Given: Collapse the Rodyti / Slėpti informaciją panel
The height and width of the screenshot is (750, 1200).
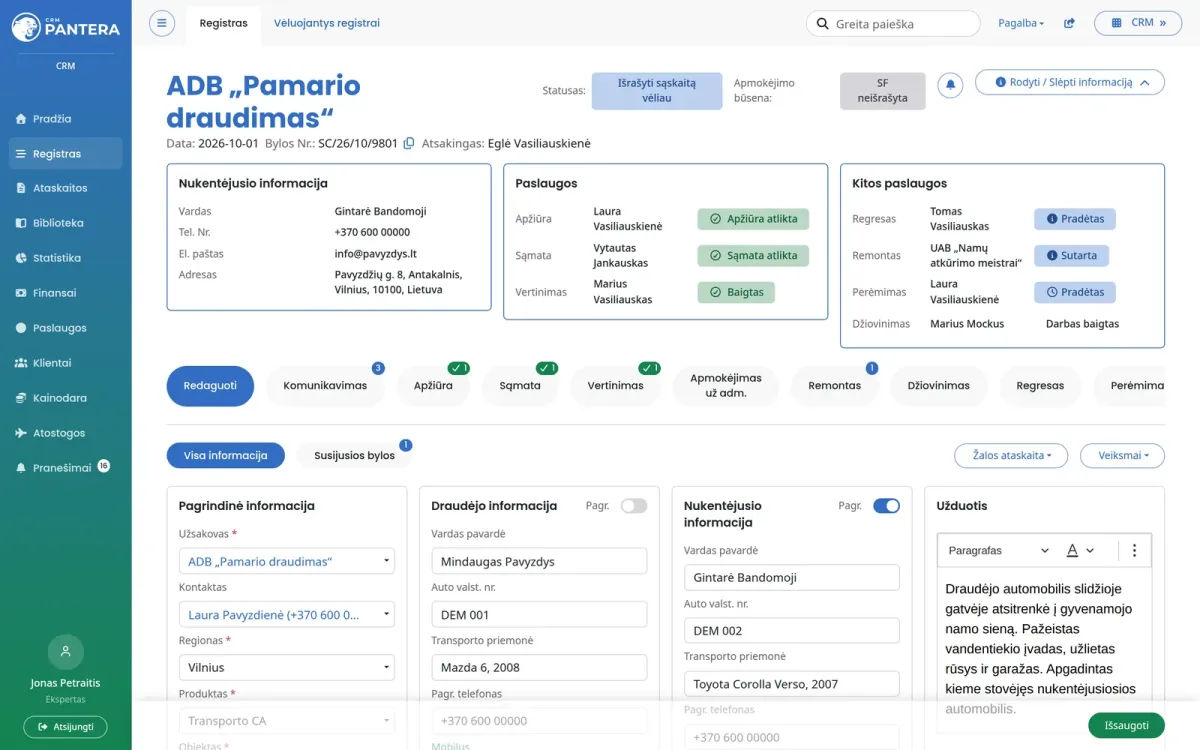Looking at the screenshot, I should click(1070, 83).
